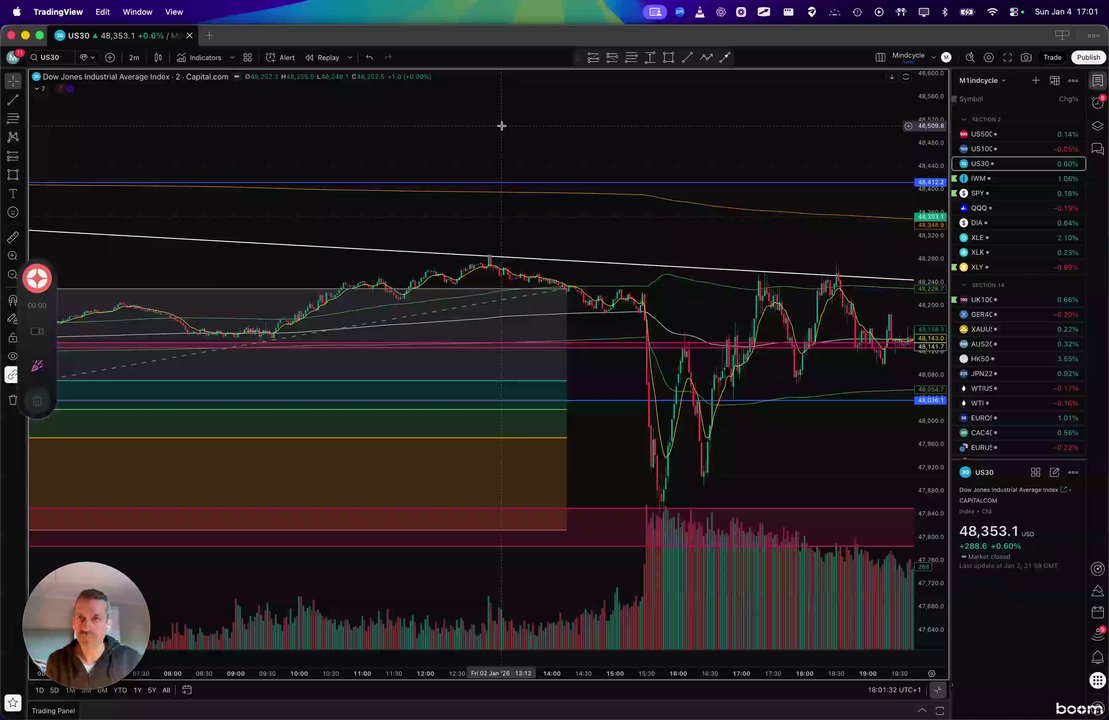1109x720 pixels.
Task: Open the emoji icons tool
Action: click(13, 212)
